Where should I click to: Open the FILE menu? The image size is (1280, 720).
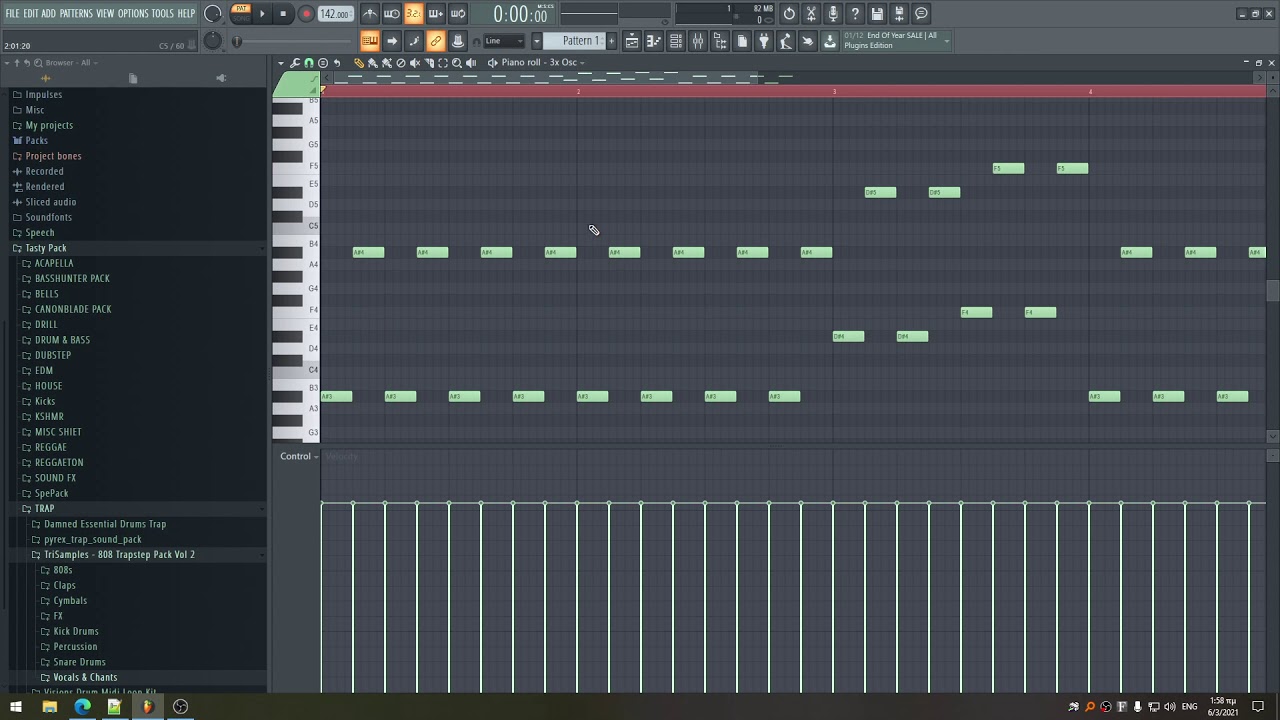pyautogui.click(x=12, y=13)
